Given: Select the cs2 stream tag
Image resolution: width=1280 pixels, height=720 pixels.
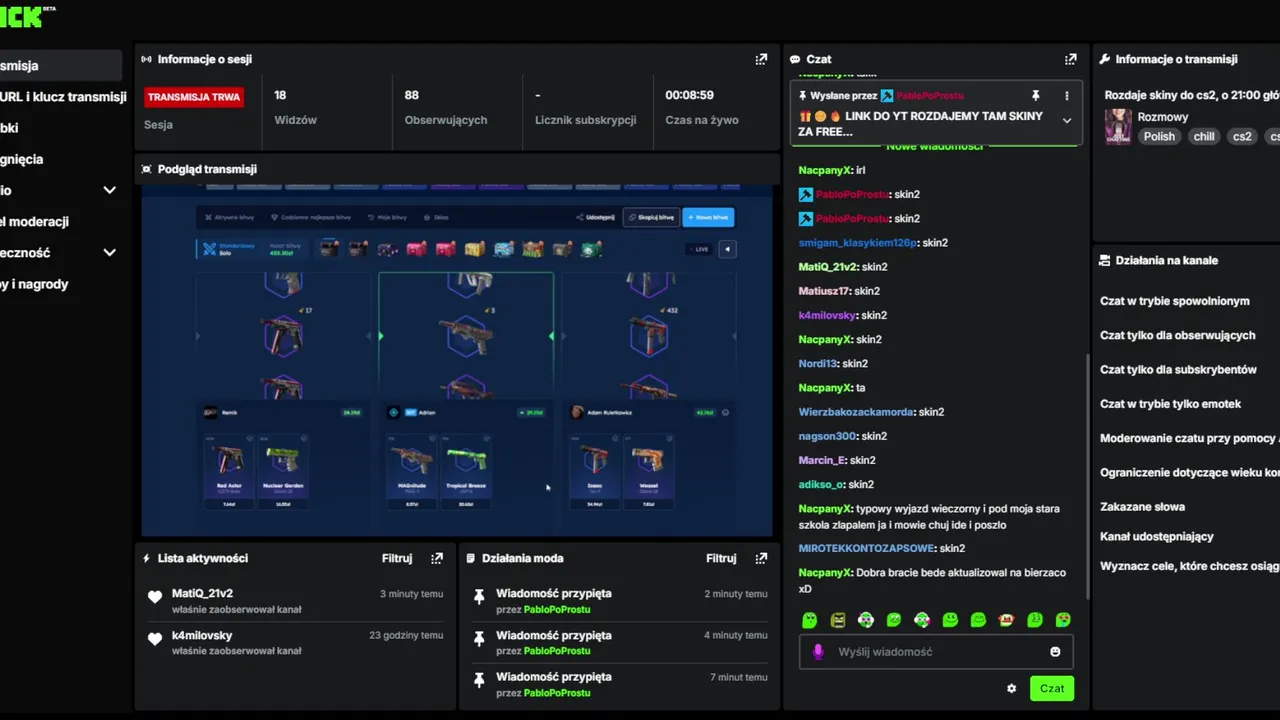Looking at the screenshot, I should (x=1242, y=137).
